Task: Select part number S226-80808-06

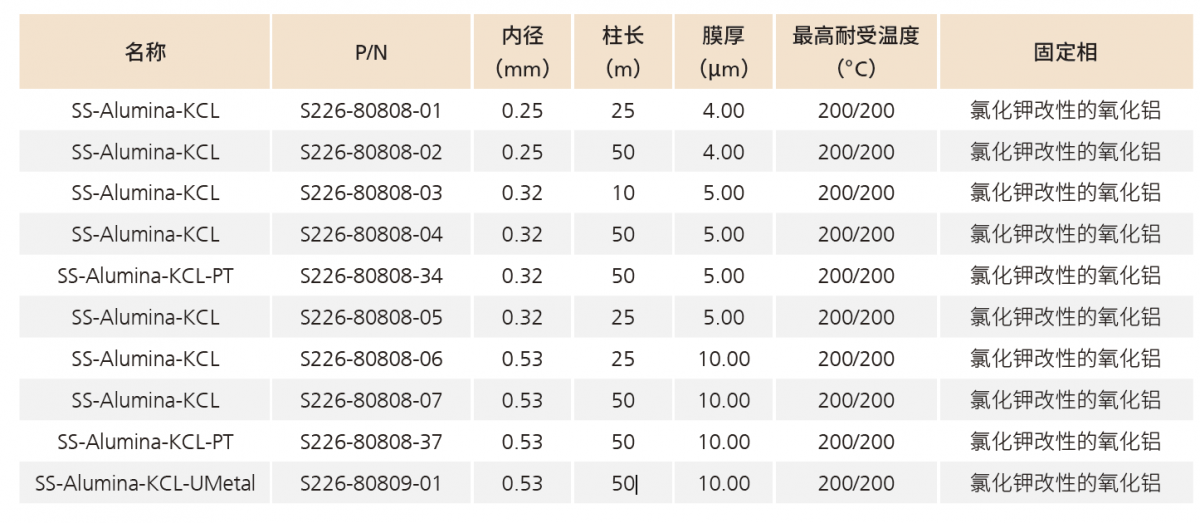Action: tap(371, 359)
